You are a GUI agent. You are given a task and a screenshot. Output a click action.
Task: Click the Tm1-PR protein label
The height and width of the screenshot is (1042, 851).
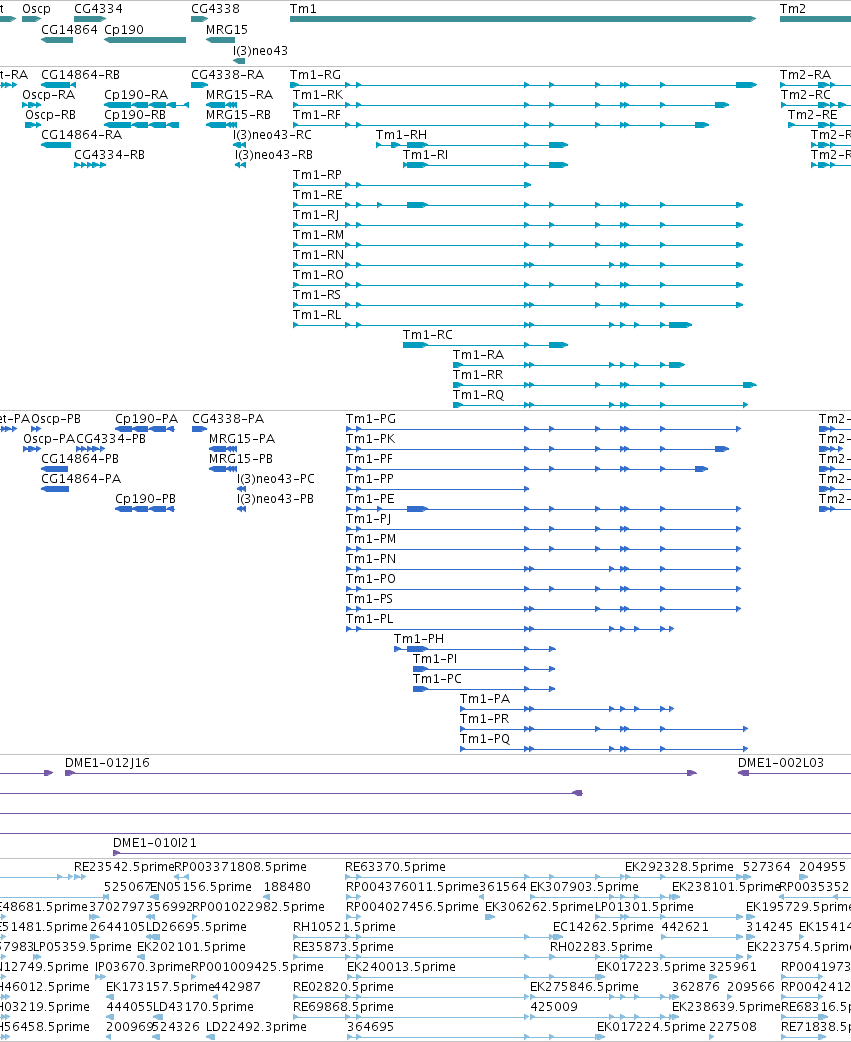click(485, 718)
